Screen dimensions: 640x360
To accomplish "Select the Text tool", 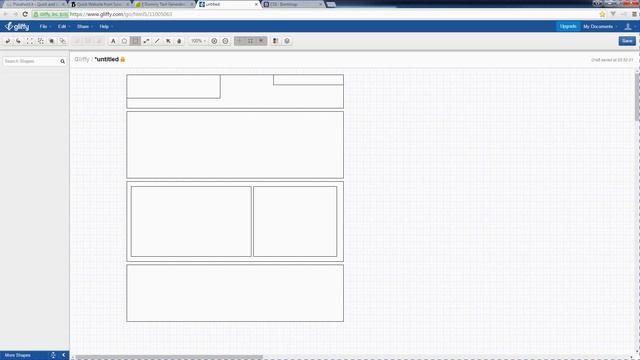I will (x=113, y=41).
